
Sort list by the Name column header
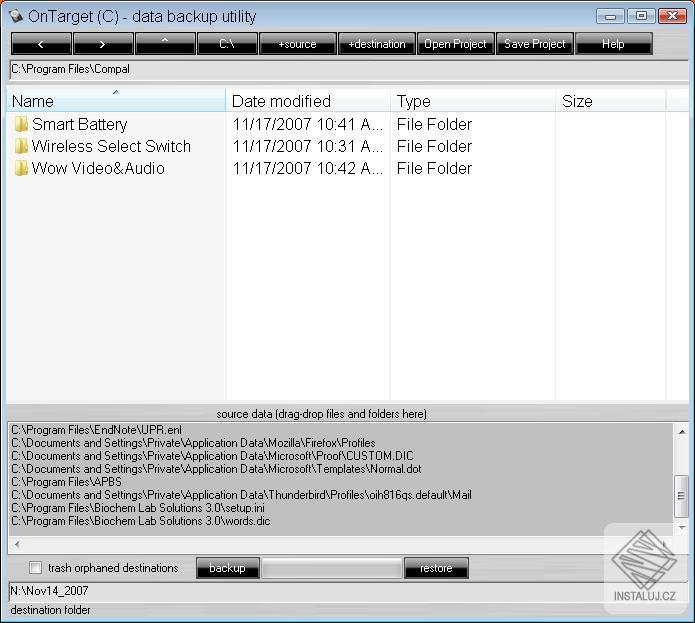116,101
